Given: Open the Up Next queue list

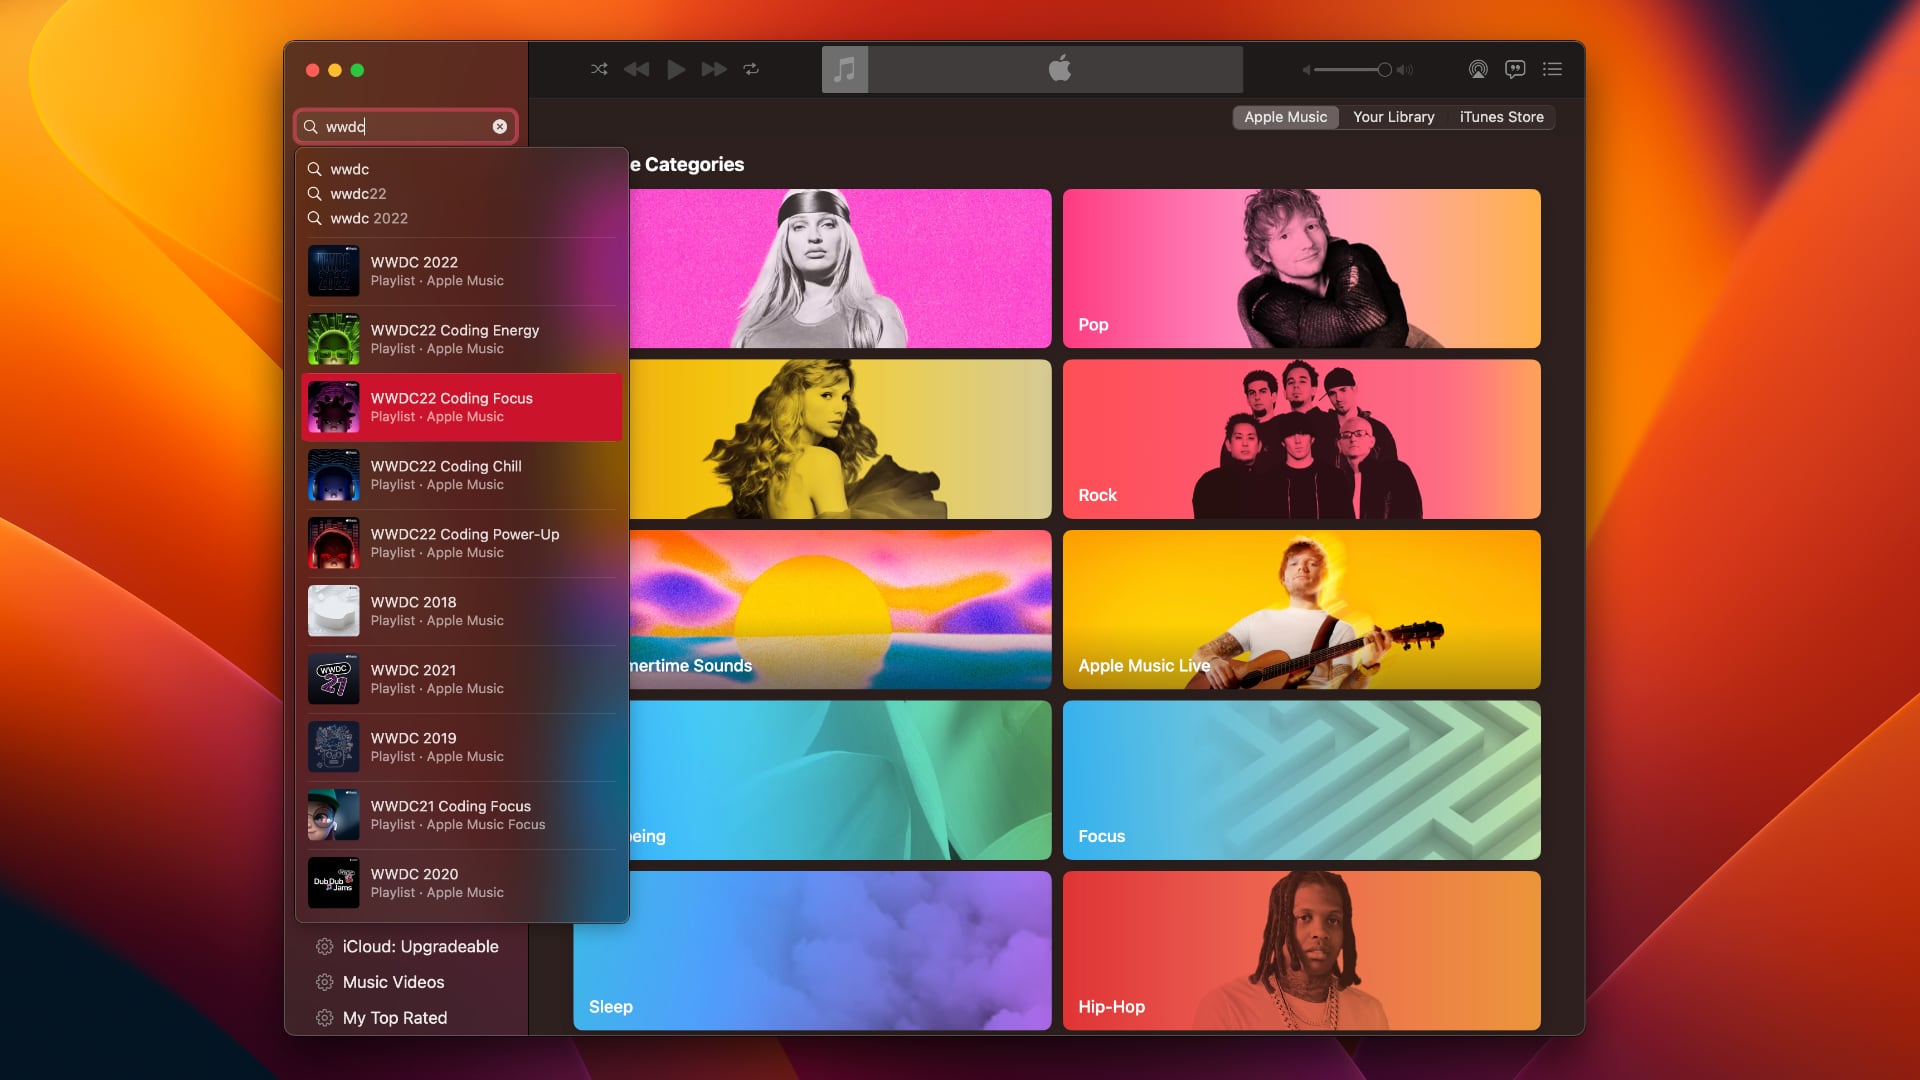Looking at the screenshot, I should (x=1552, y=69).
